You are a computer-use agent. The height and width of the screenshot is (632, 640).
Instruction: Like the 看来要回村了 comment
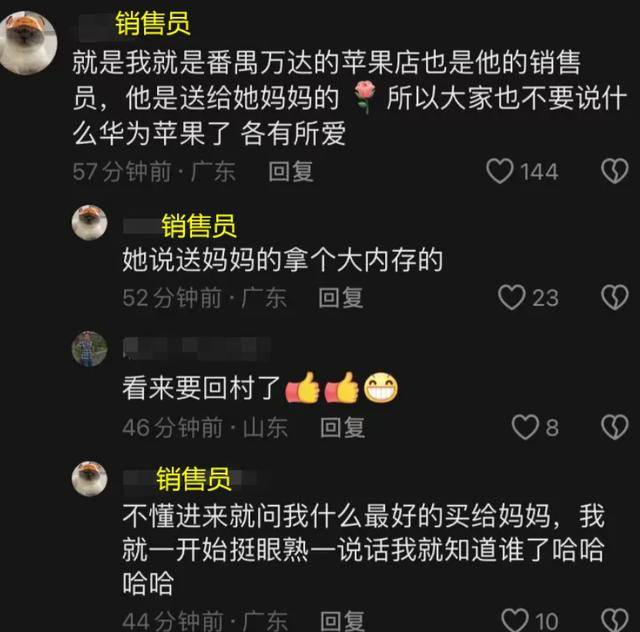coord(525,427)
